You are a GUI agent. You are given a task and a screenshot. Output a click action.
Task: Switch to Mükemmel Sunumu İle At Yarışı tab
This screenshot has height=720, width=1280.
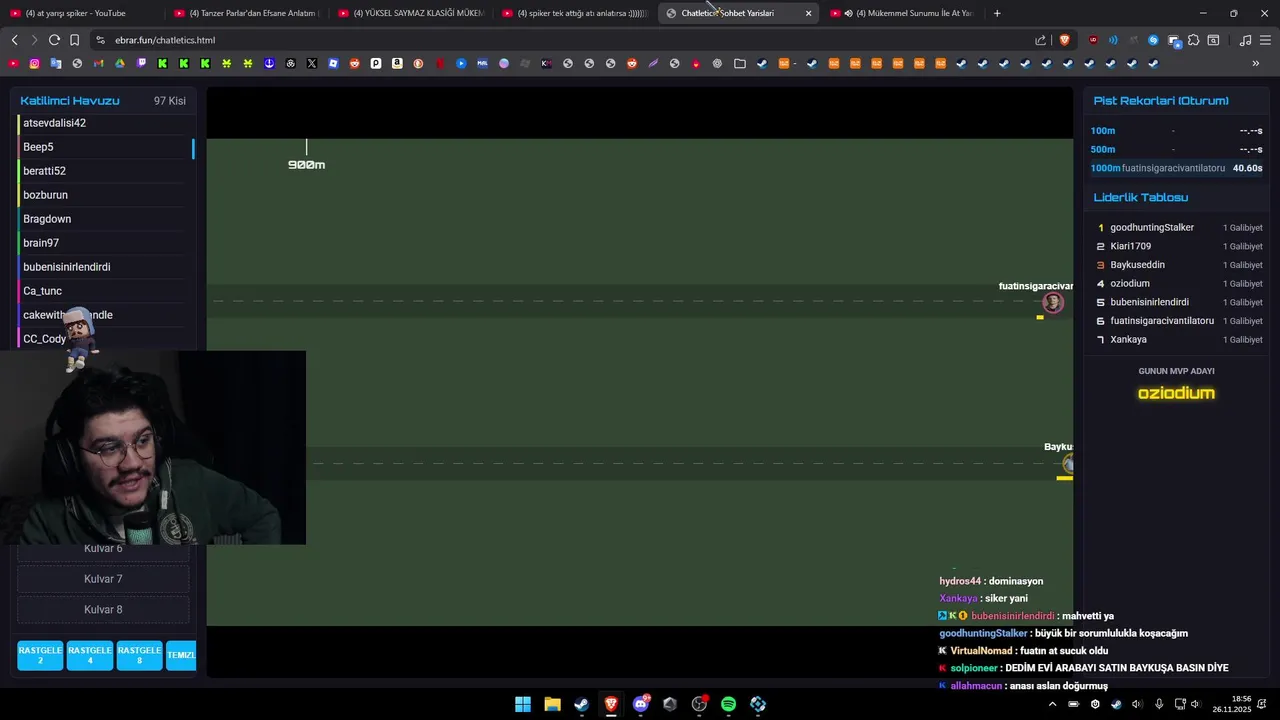tap(905, 13)
